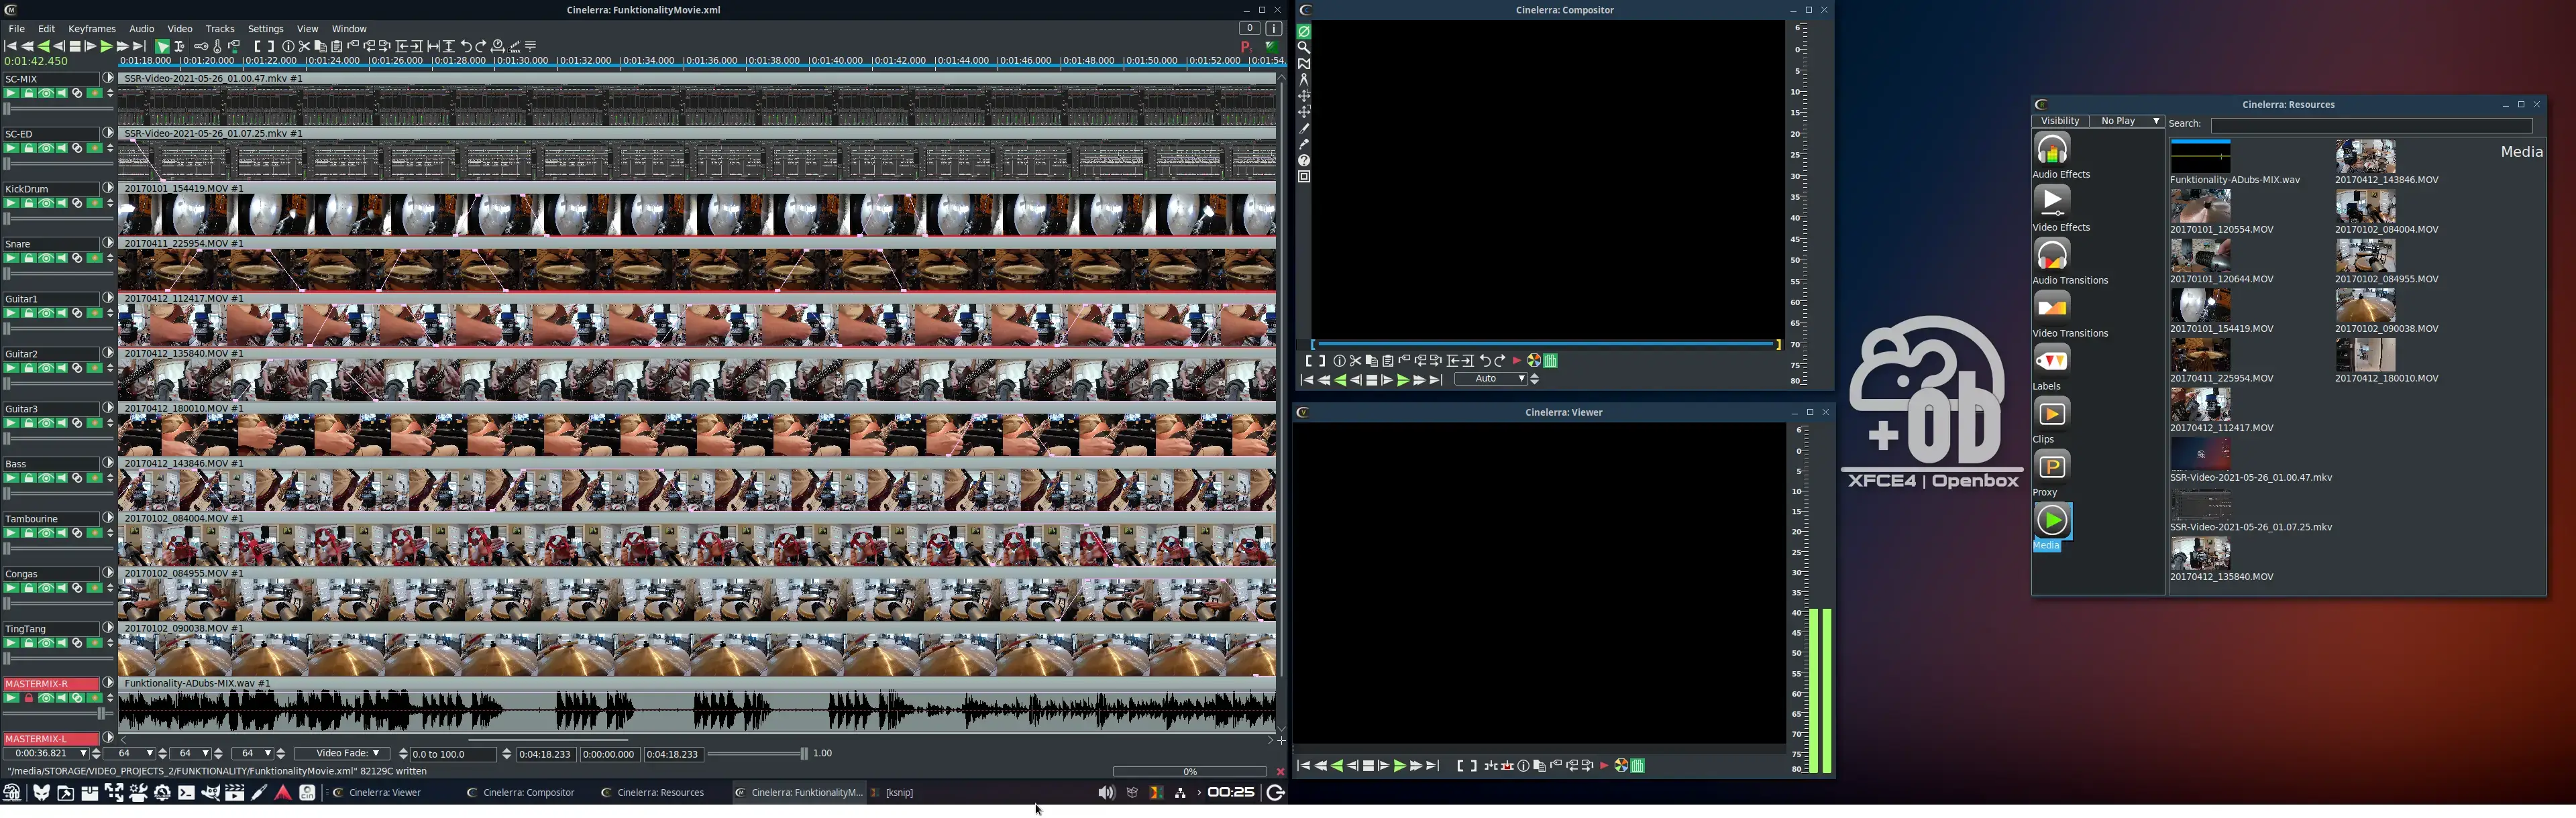Toggle draw media eye on Bass track

pyautogui.click(x=46, y=478)
